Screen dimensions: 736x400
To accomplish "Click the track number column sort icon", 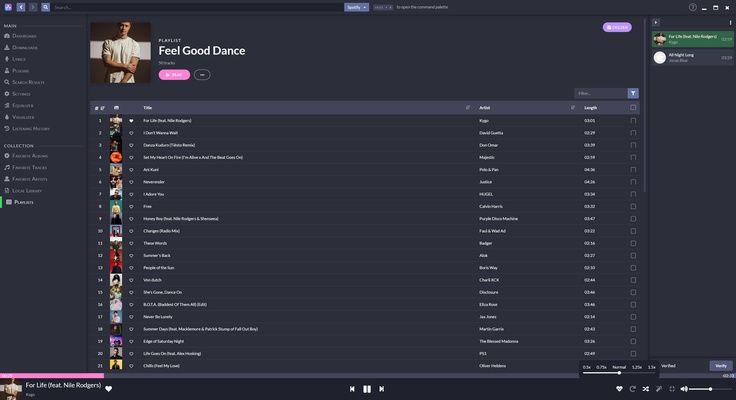I will (x=102, y=108).
